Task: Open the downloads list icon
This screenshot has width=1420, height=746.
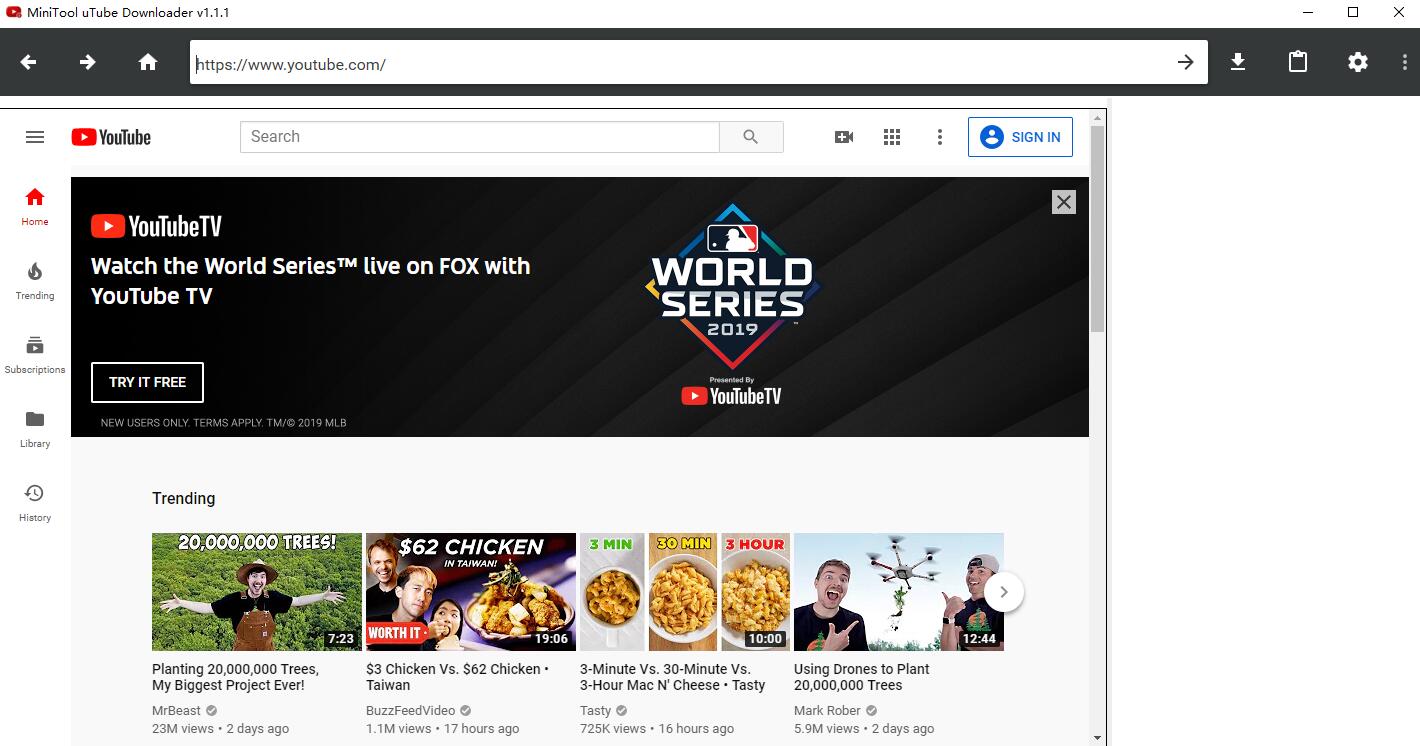Action: coord(1238,62)
